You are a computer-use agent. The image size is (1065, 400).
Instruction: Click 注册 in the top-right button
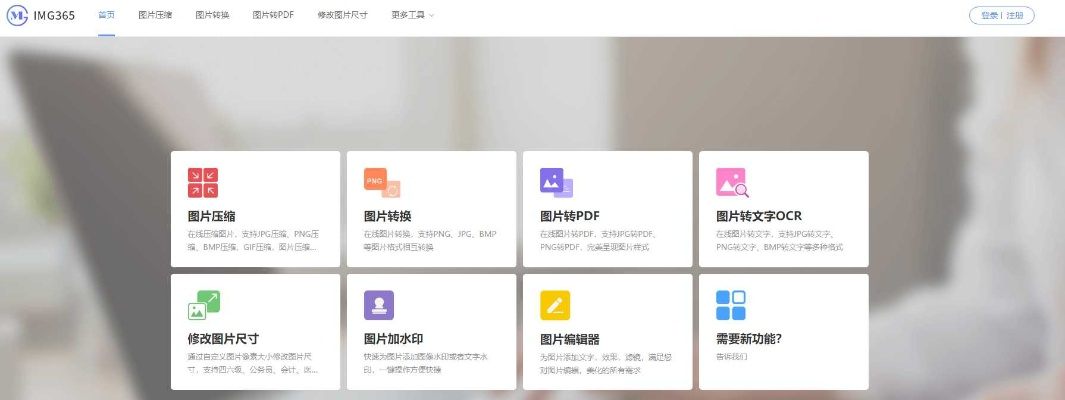(x=1014, y=15)
